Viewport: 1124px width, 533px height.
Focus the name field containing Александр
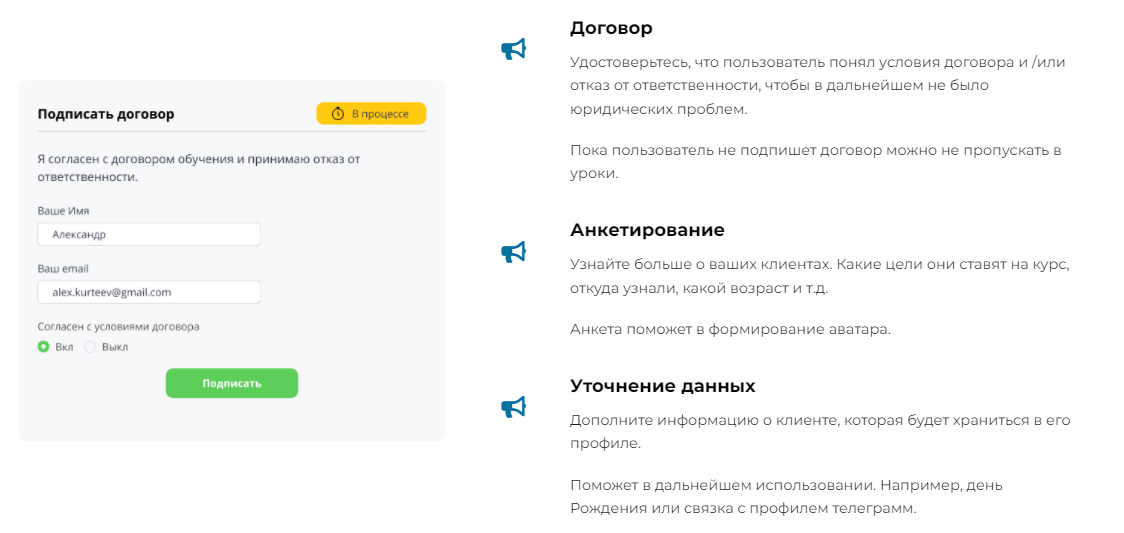pos(149,234)
